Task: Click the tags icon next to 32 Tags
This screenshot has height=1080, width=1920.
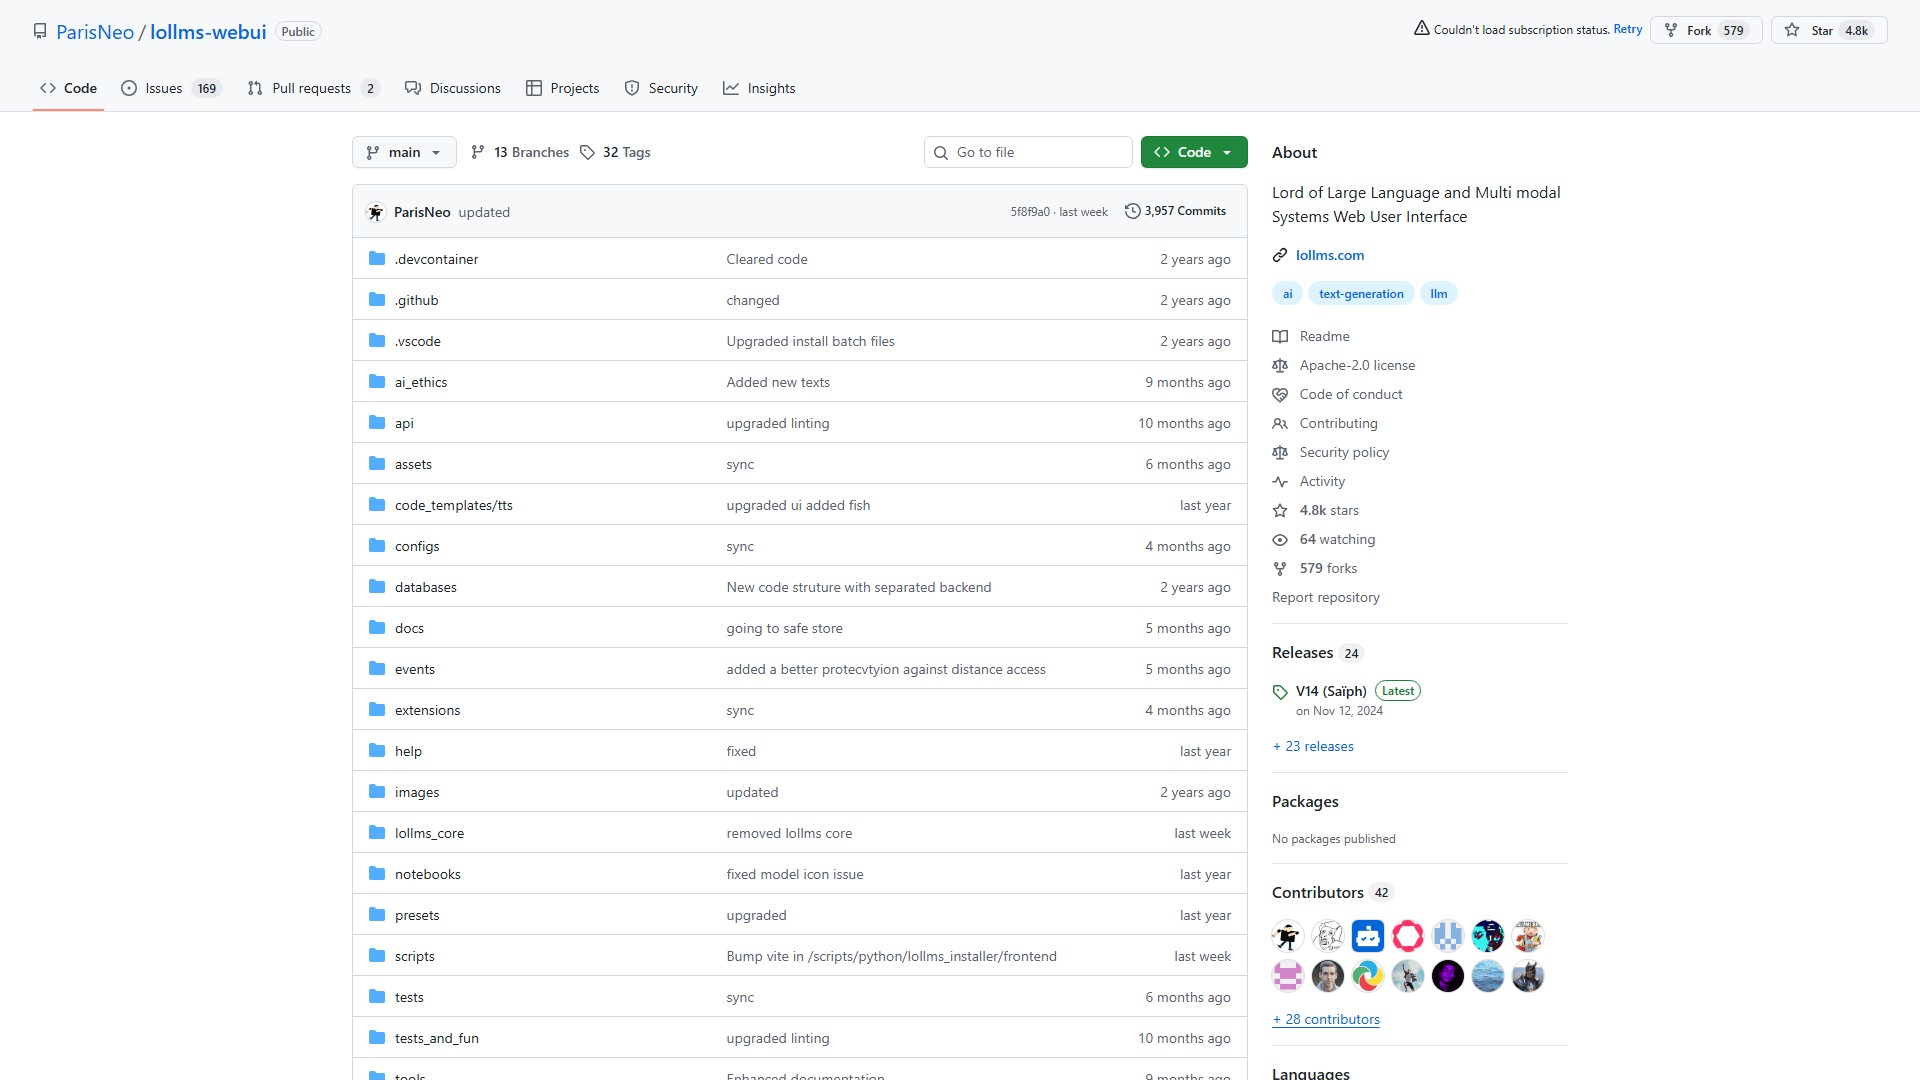Action: point(587,152)
